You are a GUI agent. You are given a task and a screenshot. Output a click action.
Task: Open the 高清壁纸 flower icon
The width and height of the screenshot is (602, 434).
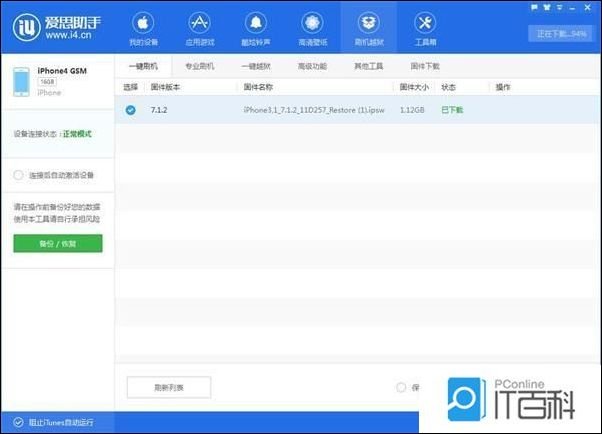point(312,23)
